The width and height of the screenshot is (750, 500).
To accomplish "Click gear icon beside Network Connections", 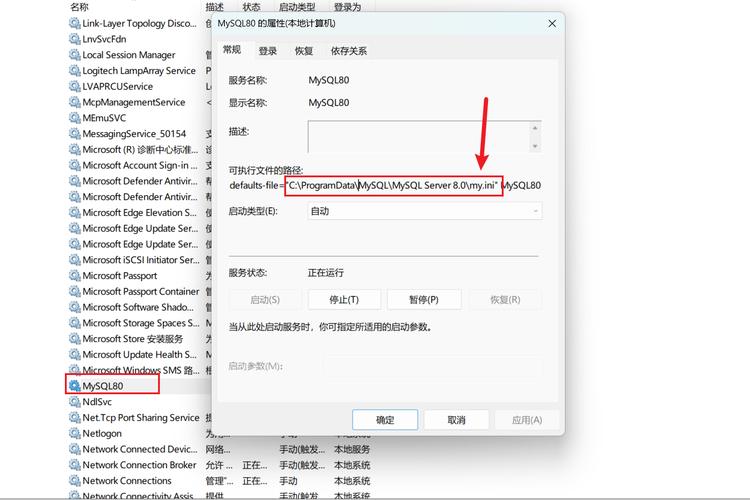I will tap(75, 480).
